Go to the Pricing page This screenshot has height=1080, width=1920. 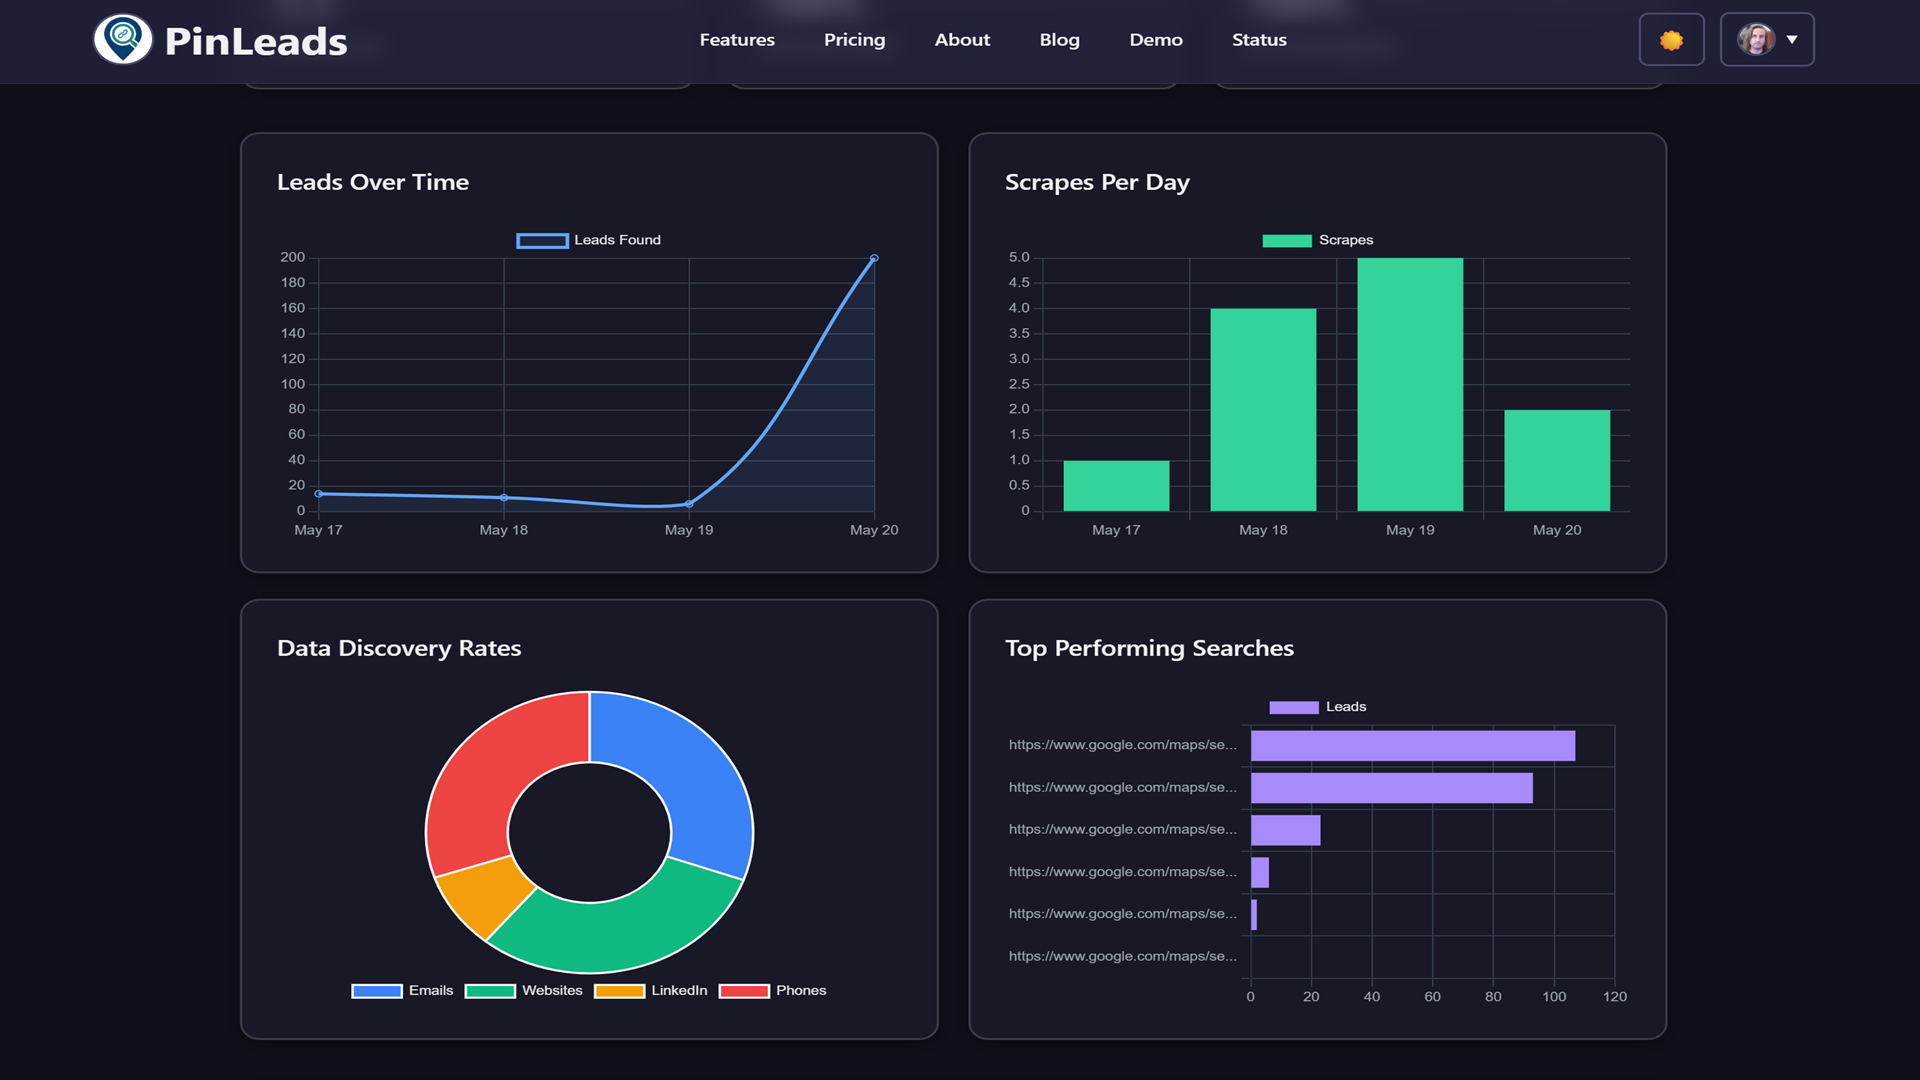pos(854,40)
